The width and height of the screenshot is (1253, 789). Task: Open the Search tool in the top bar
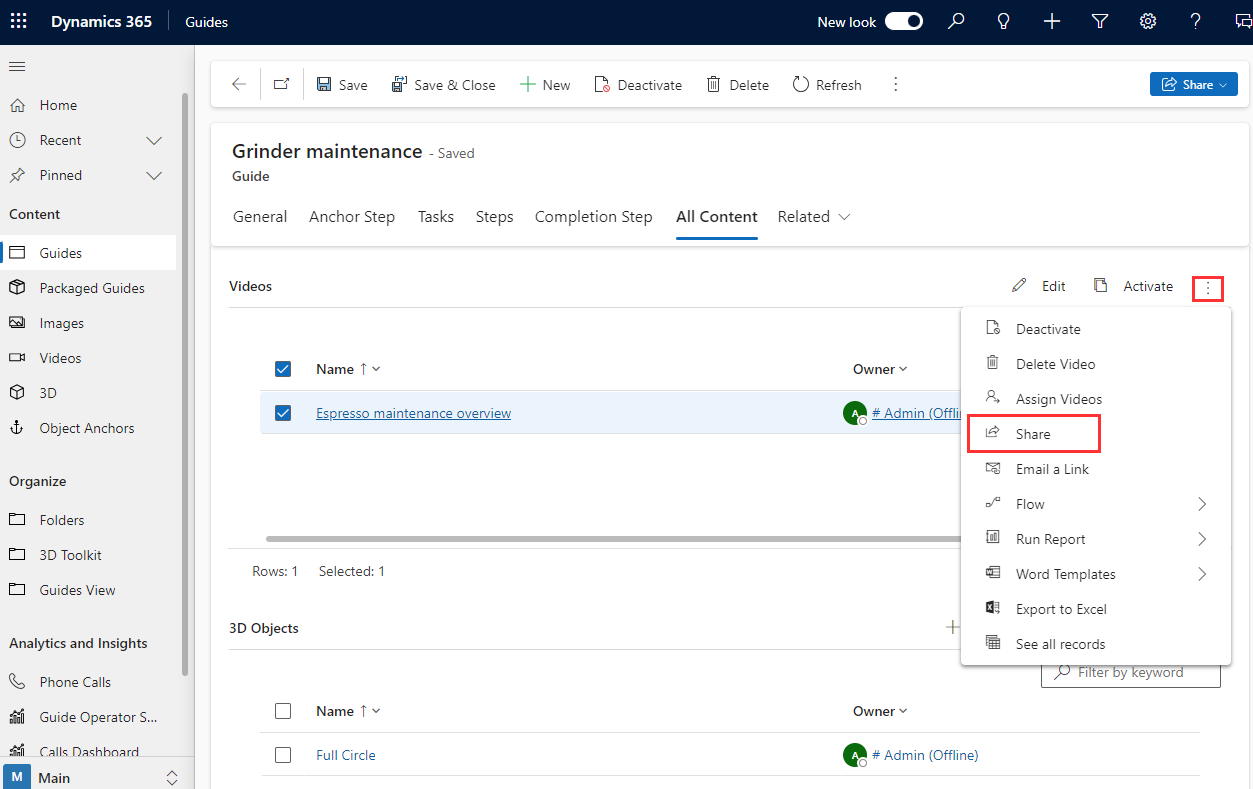point(955,21)
